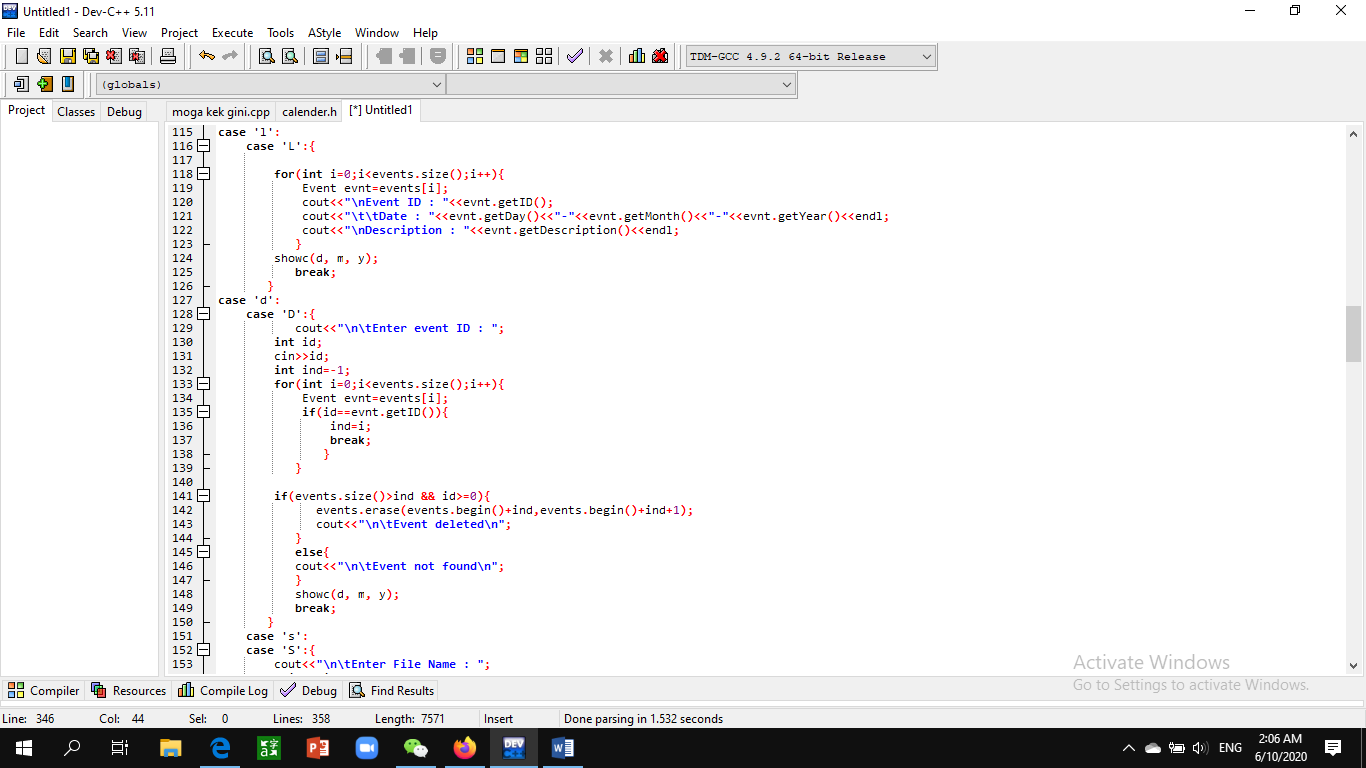Undo the last edit via toolbar
Viewport: 1366px width, 768px height.
point(206,56)
